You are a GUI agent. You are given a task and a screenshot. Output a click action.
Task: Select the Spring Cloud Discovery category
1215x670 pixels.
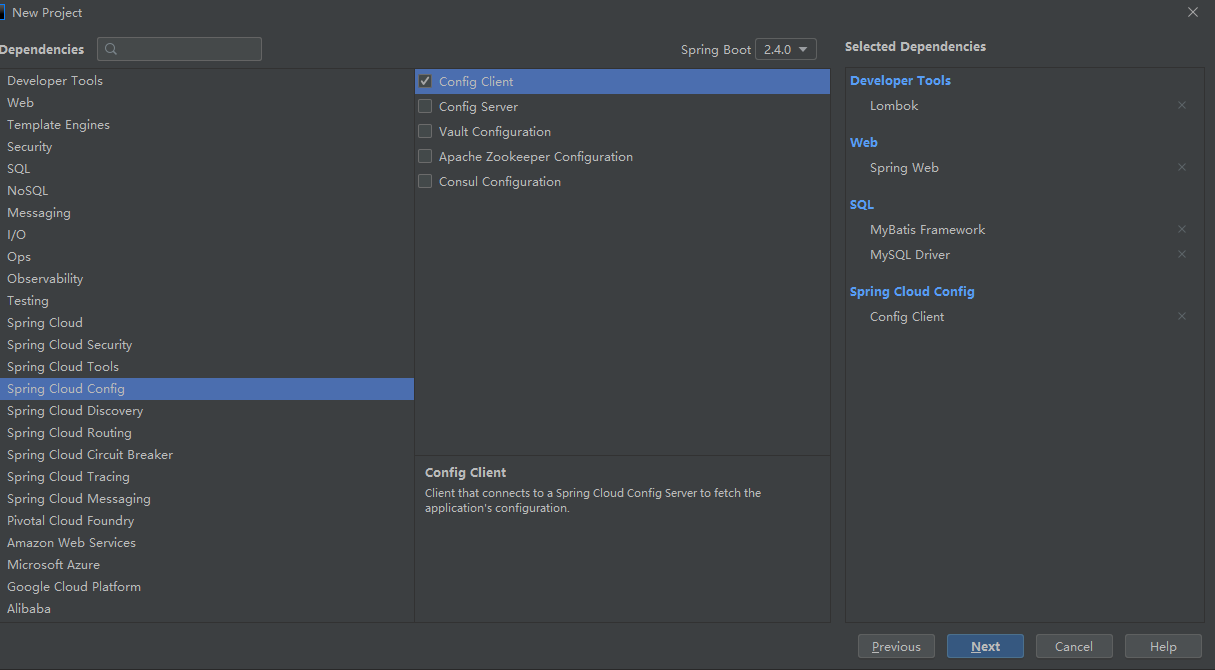(75, 411)
